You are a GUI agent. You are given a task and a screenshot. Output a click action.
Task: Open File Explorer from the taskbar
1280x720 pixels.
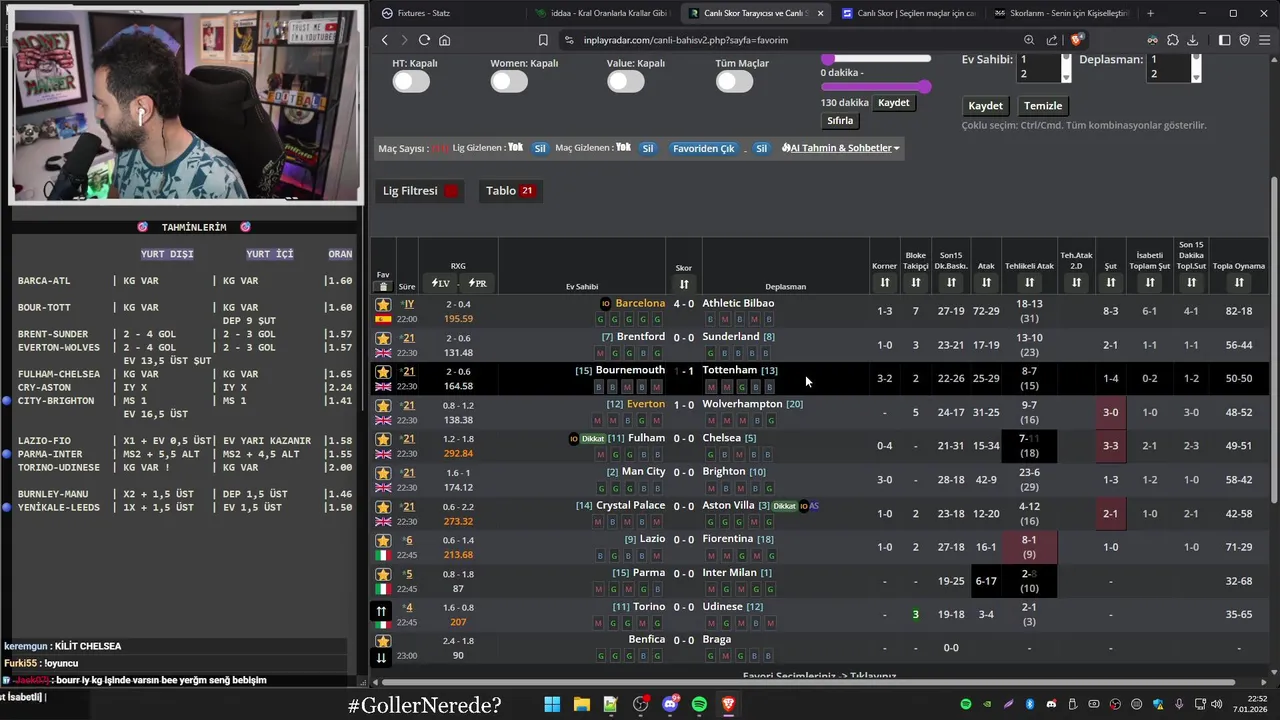581,704
